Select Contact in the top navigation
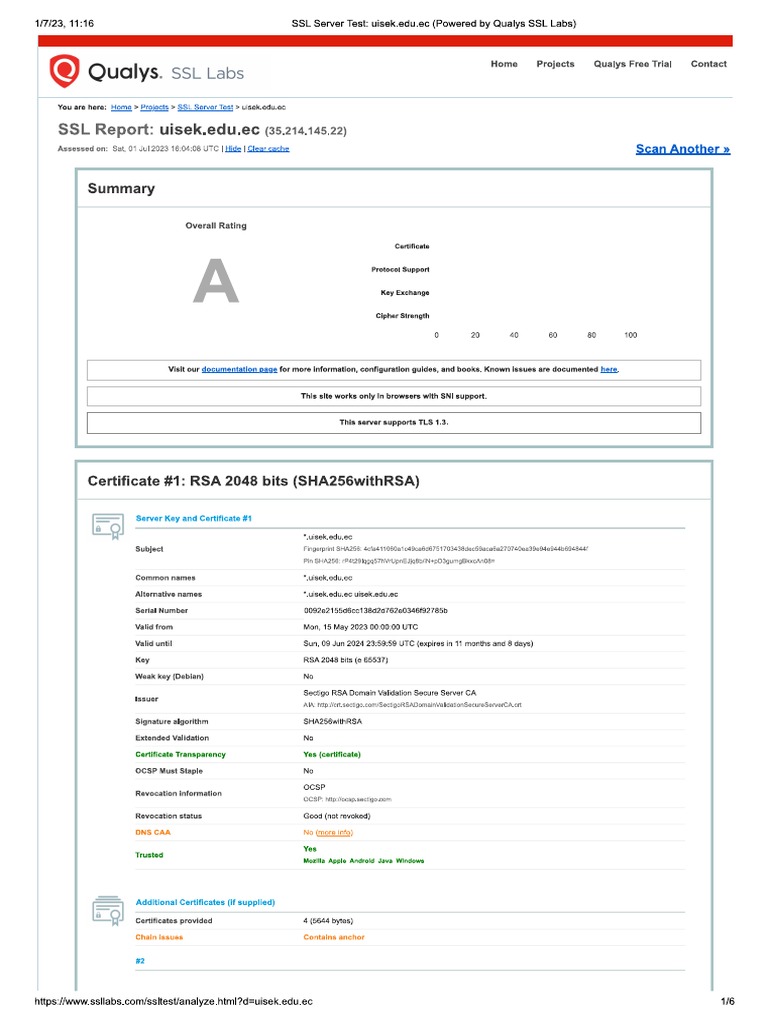Viewport: 768px width, 1024px height. tap(708, 64)
